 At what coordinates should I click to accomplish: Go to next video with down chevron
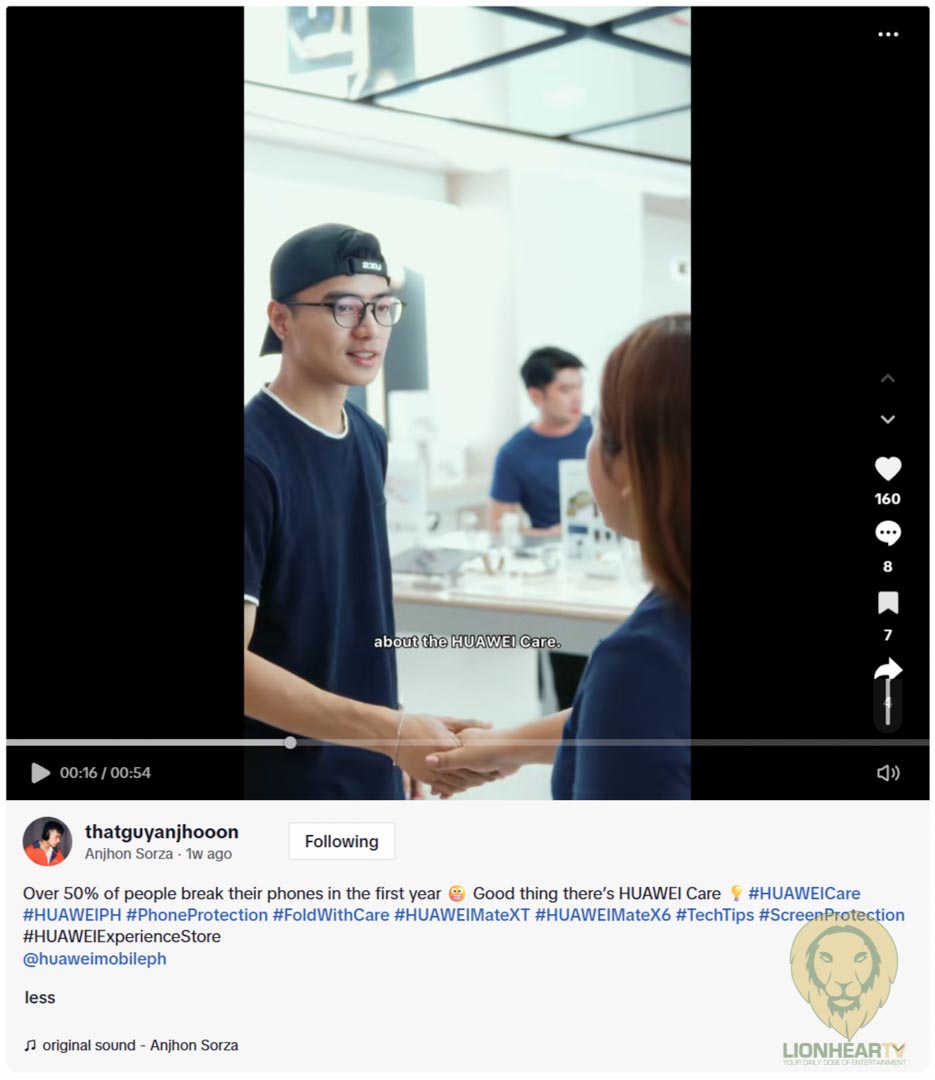coord(887,419)
